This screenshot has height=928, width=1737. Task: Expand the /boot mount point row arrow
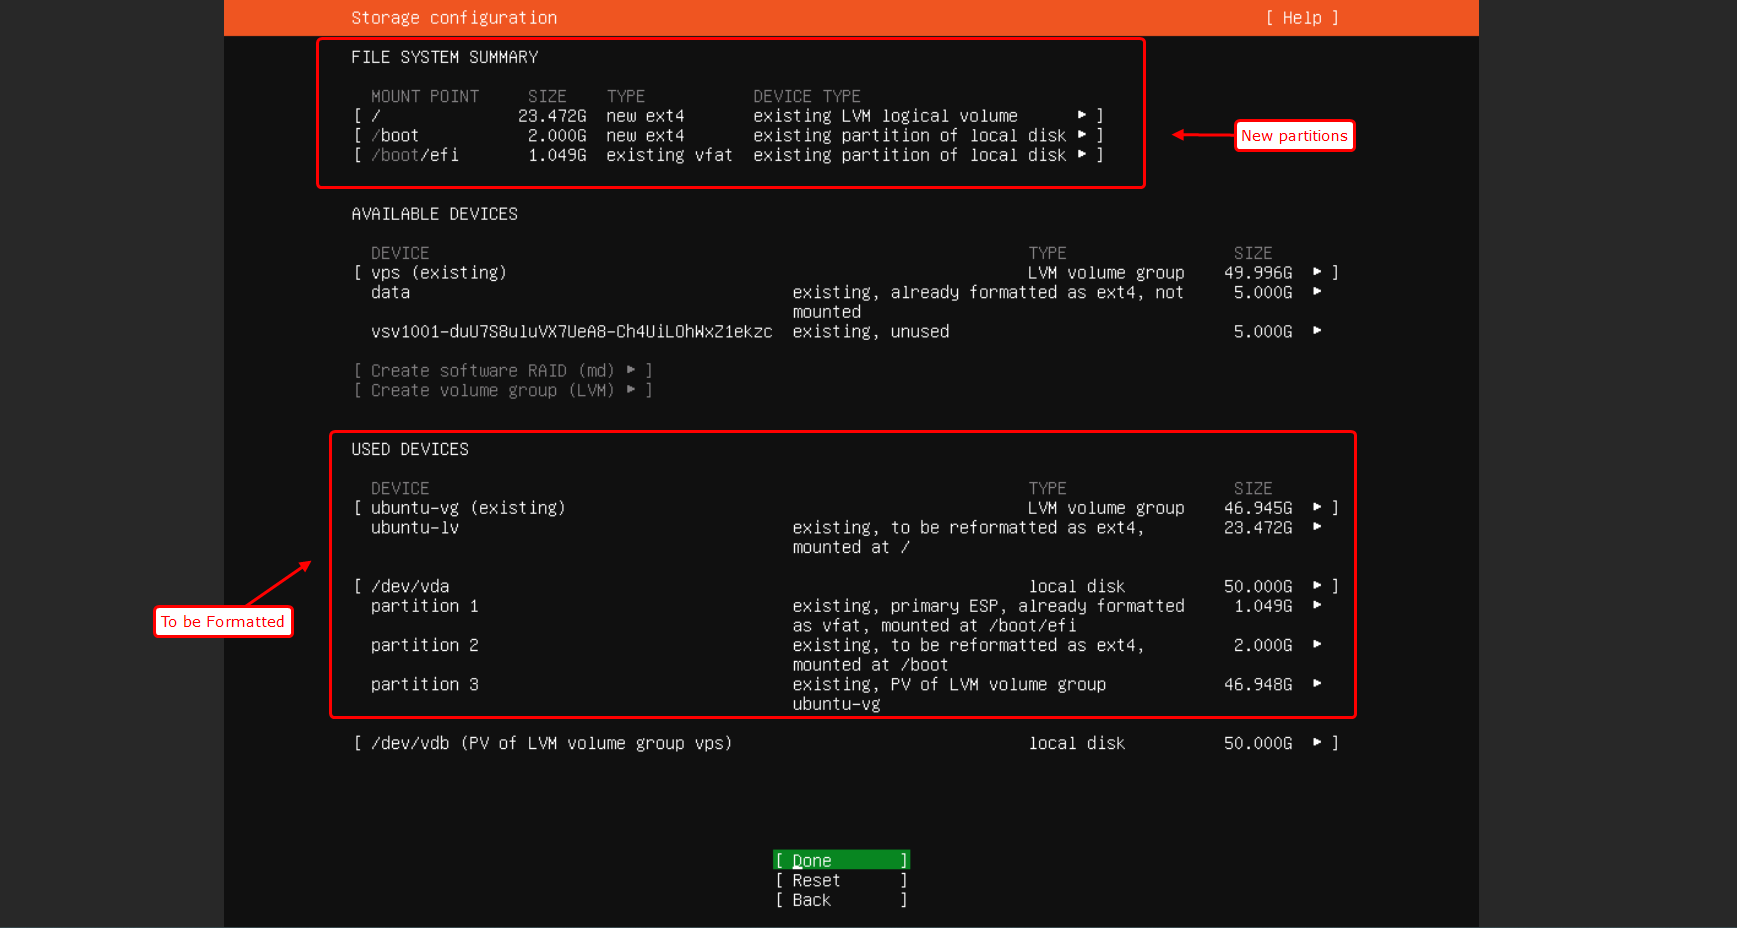point(1081,134)
